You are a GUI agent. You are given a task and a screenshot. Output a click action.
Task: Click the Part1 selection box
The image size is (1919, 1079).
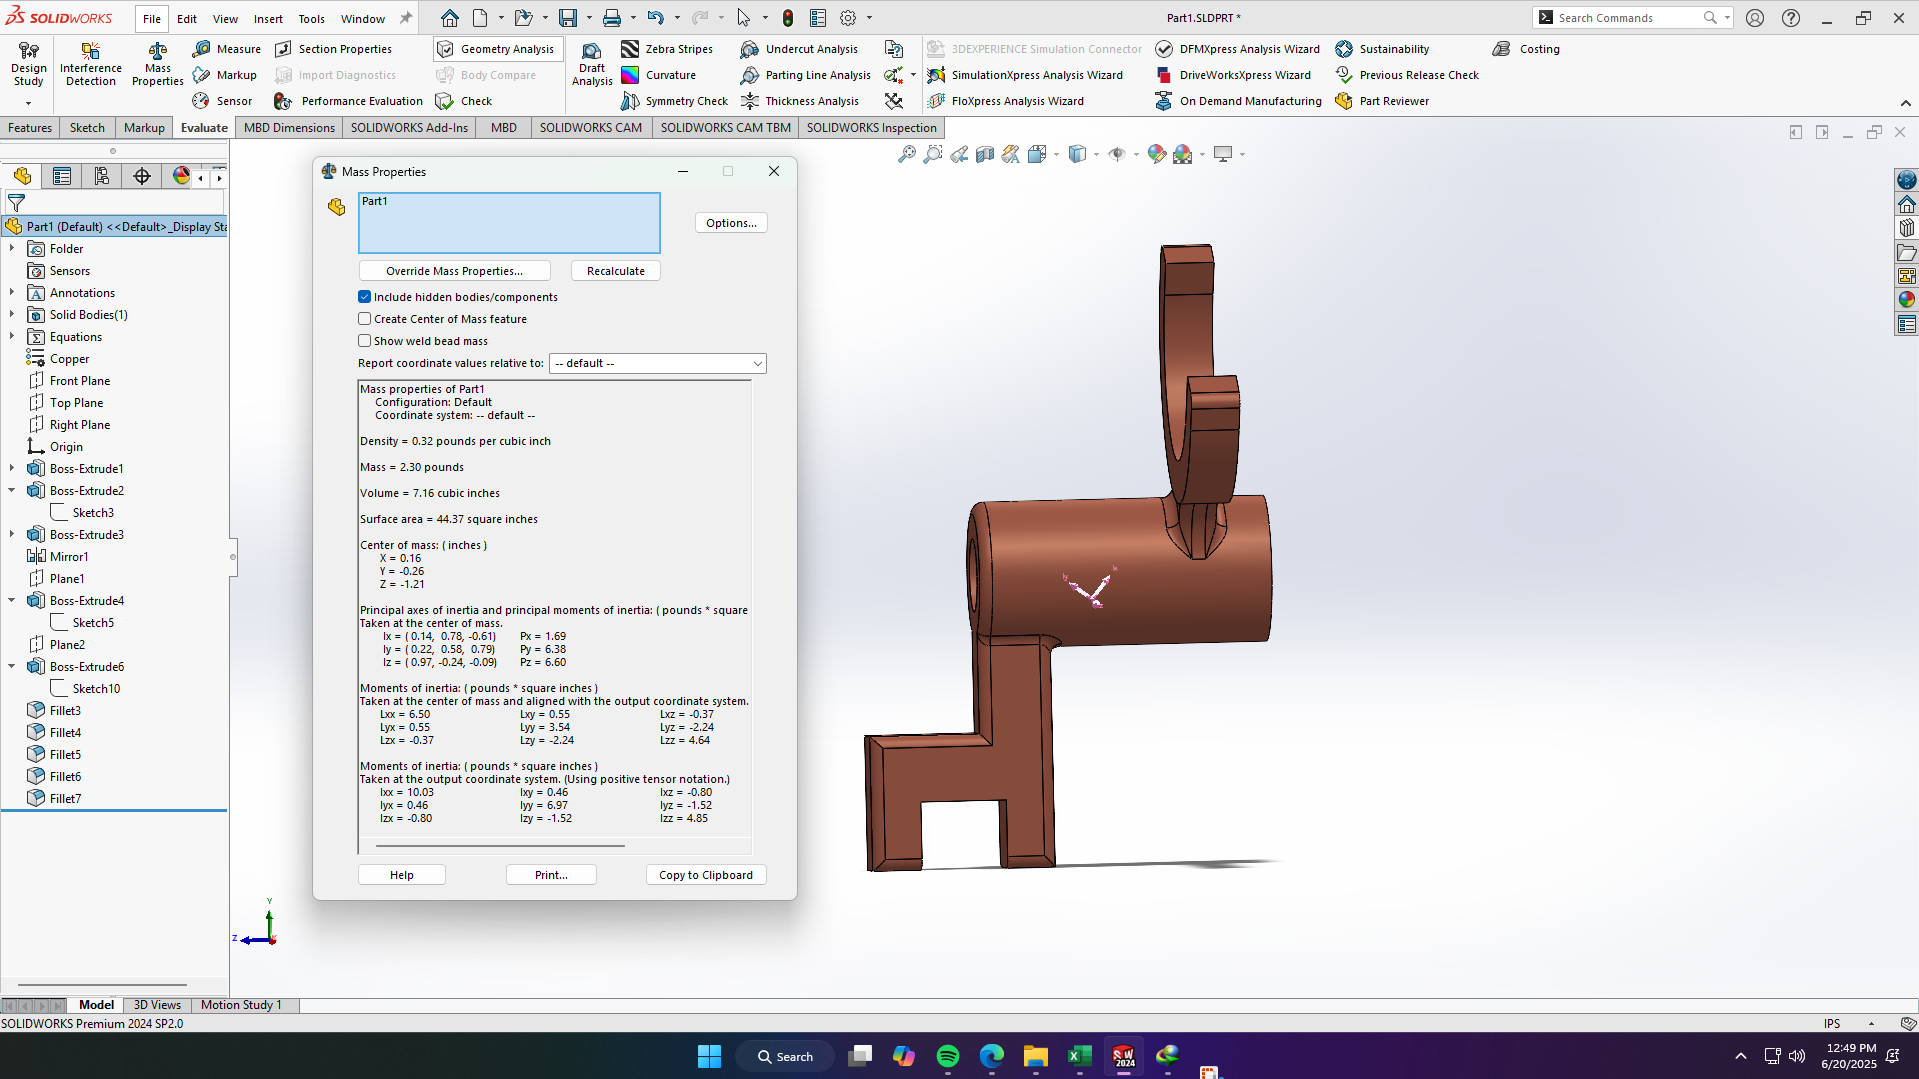coord(509,223)
